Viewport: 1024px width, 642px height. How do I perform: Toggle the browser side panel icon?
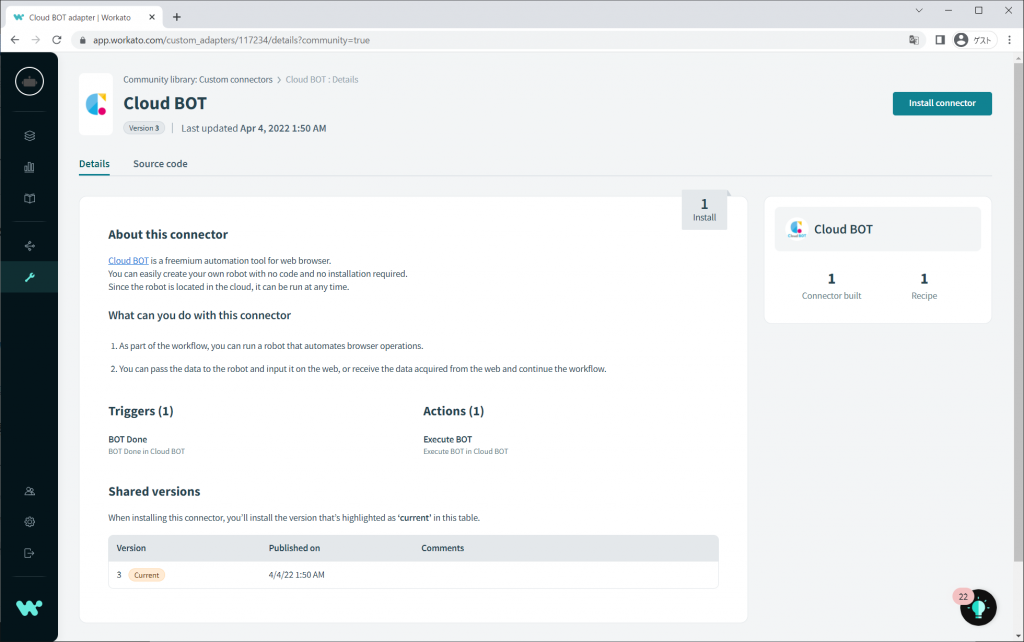940,40
